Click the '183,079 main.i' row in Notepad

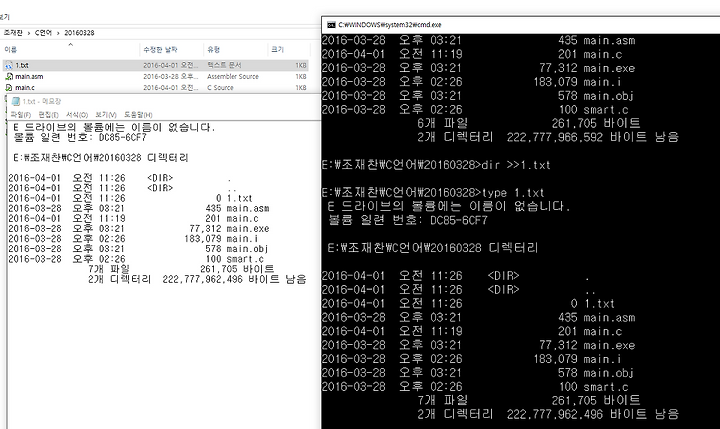[133, 239]
